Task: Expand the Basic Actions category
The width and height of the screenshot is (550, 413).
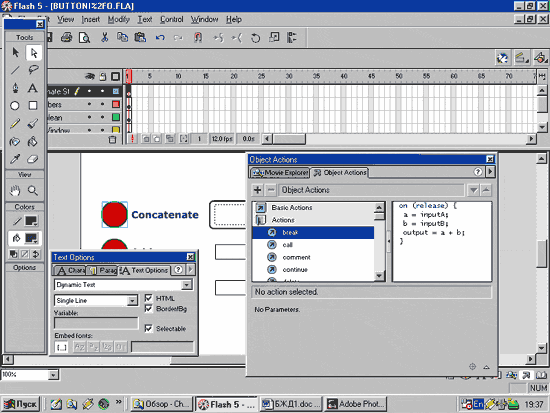Action: [261, 208]
